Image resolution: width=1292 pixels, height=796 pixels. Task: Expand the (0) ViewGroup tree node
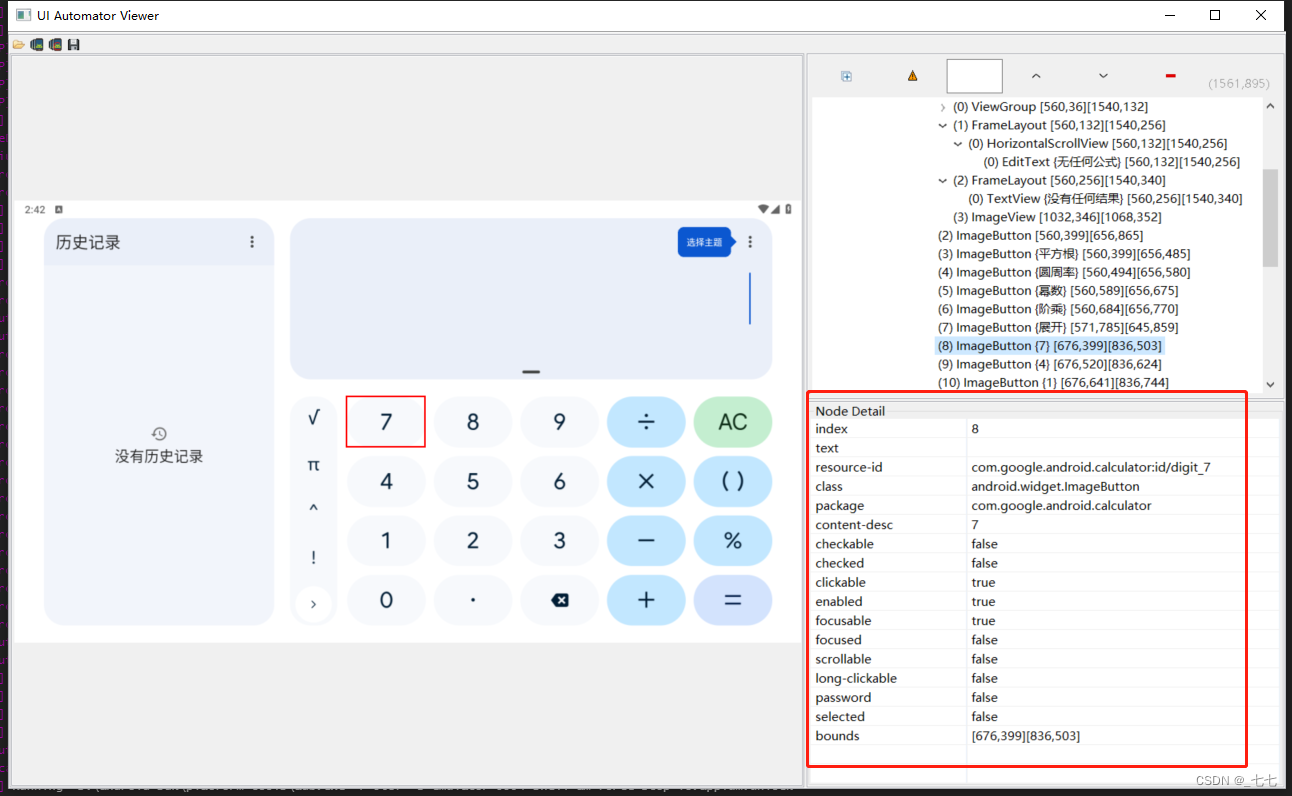click(943, 107)
